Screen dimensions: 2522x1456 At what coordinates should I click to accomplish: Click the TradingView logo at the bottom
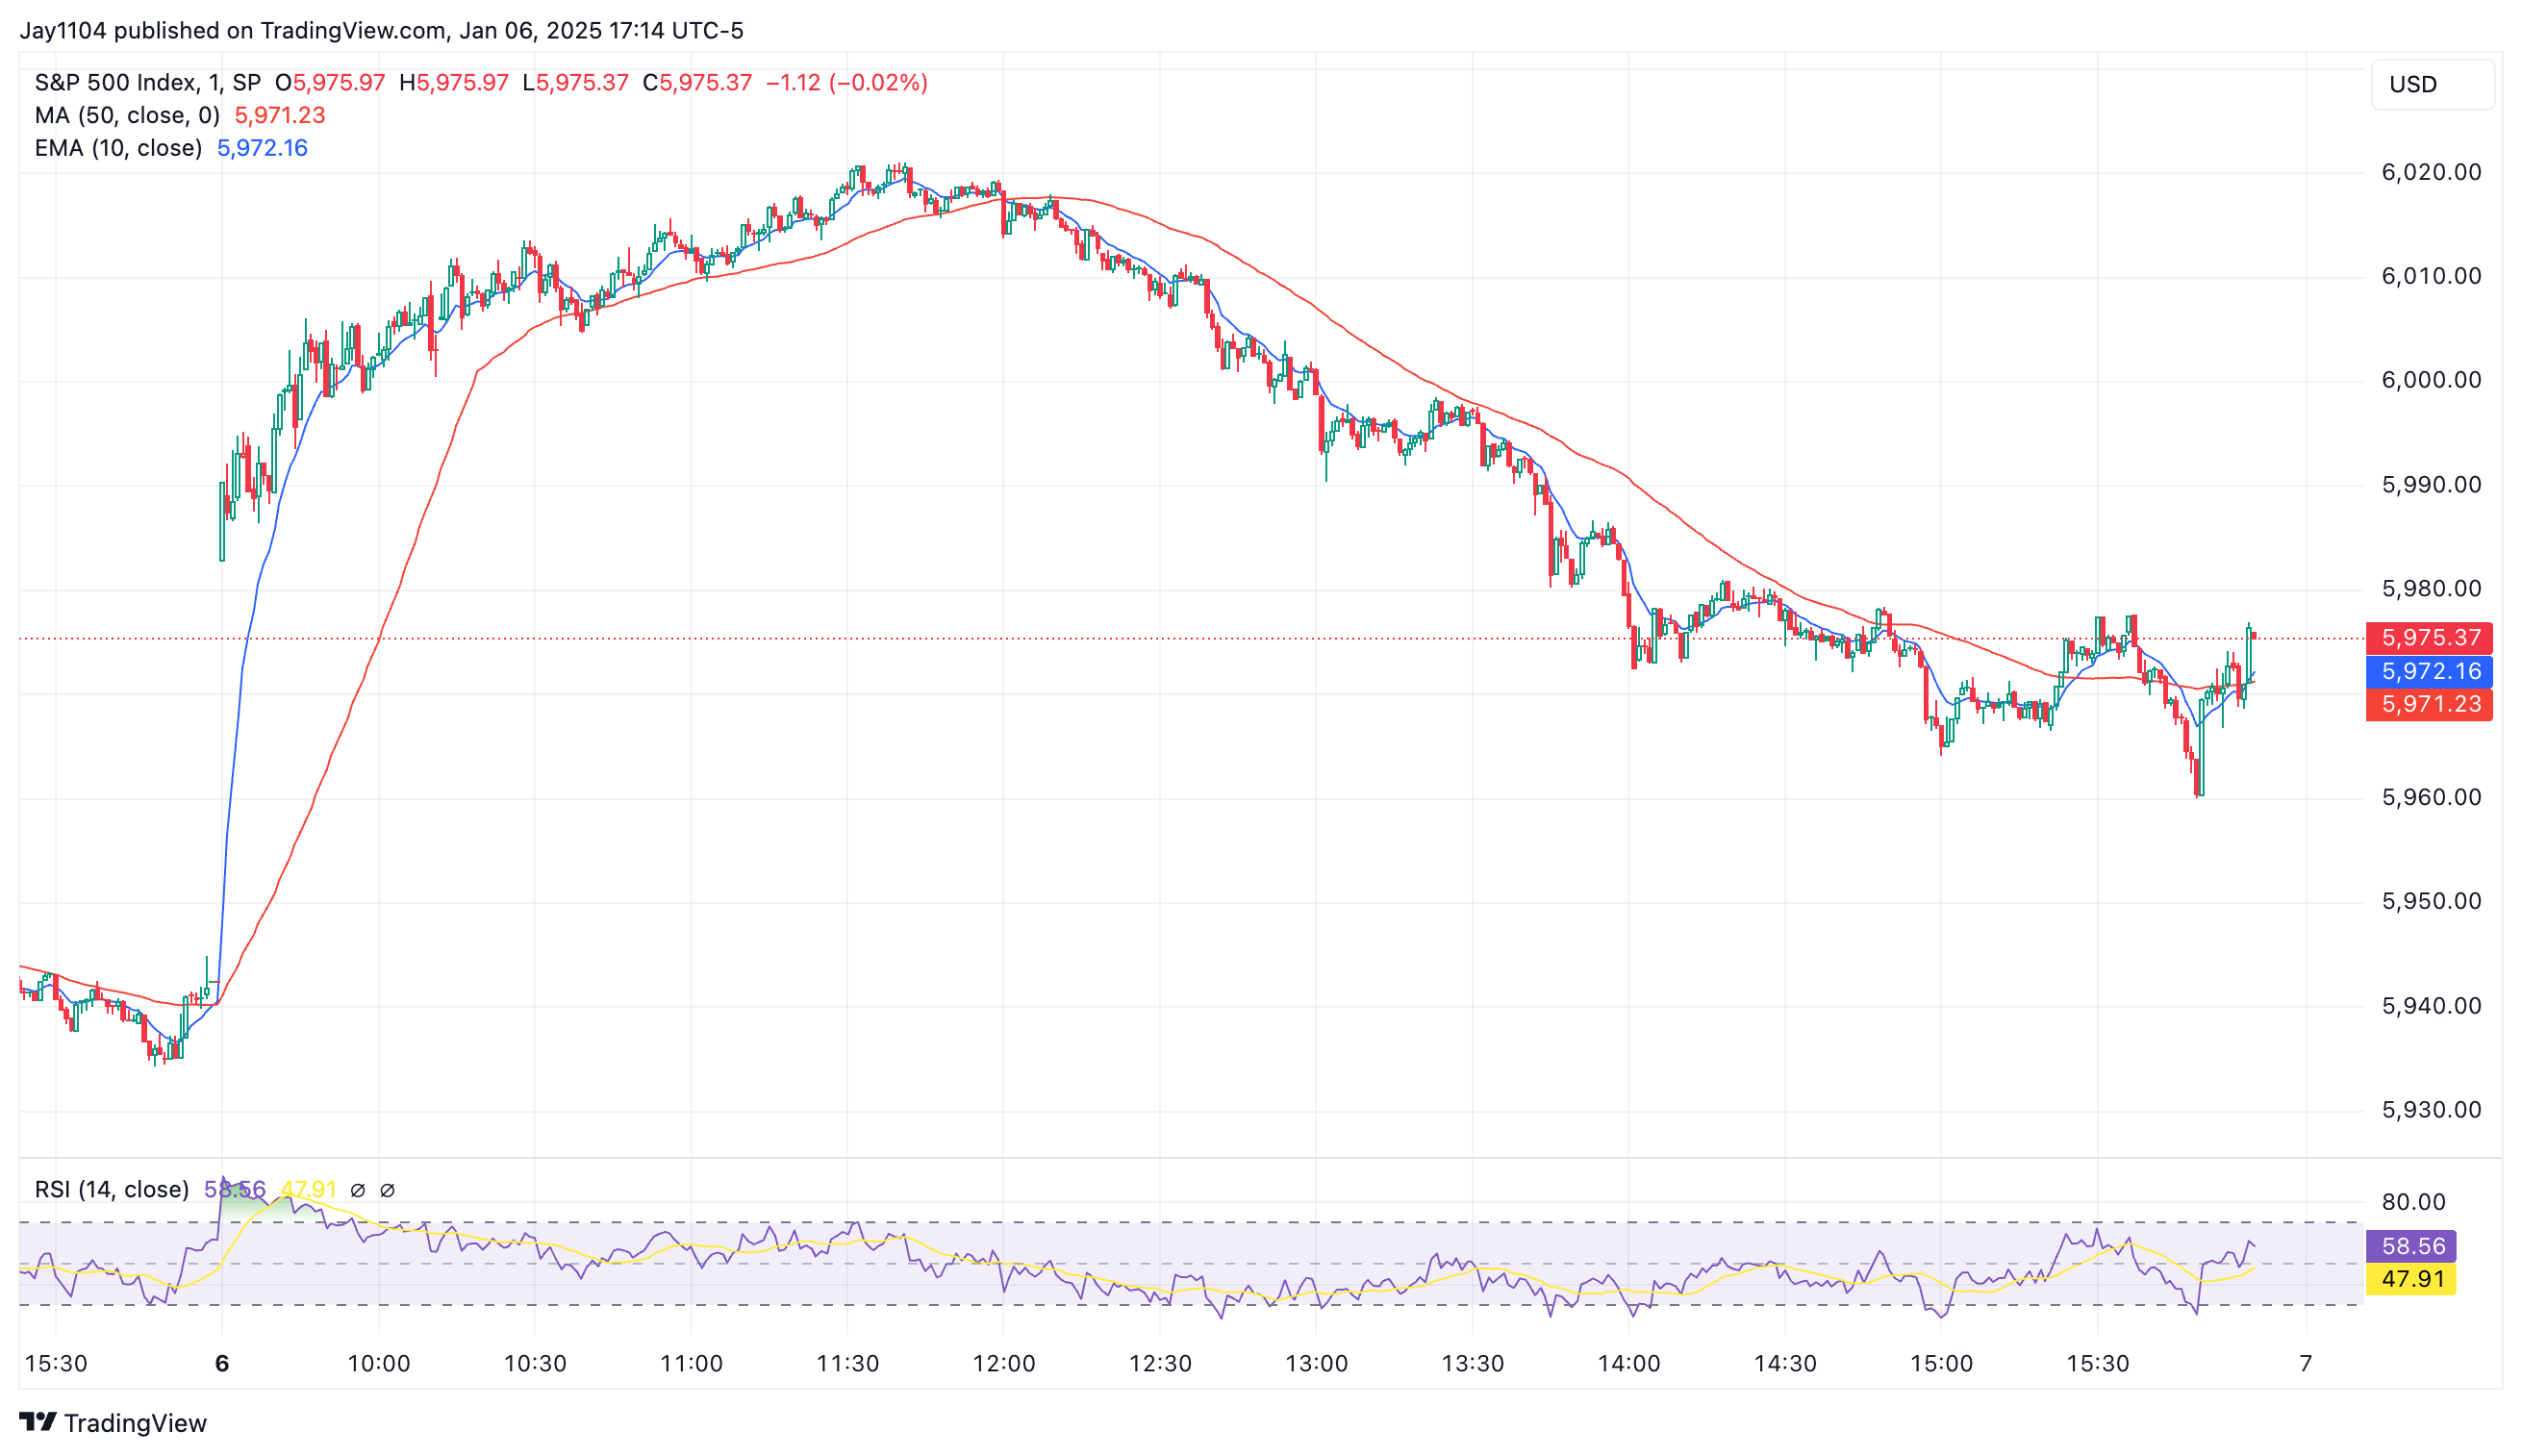(x=113, y=1422)
